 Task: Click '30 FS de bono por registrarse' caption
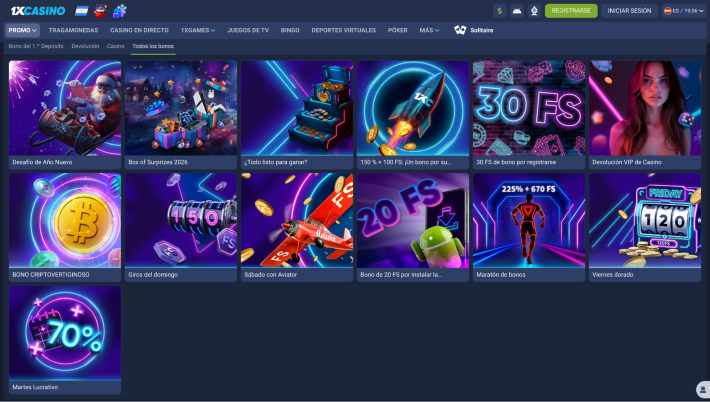516,162
